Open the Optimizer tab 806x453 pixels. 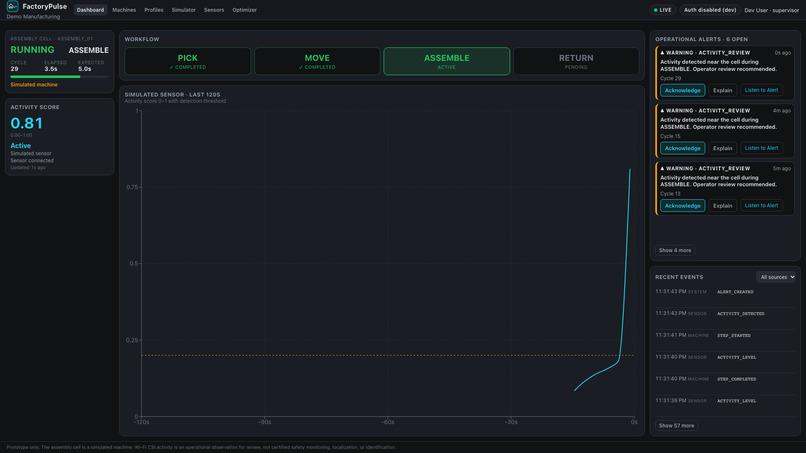pos(244,10)
